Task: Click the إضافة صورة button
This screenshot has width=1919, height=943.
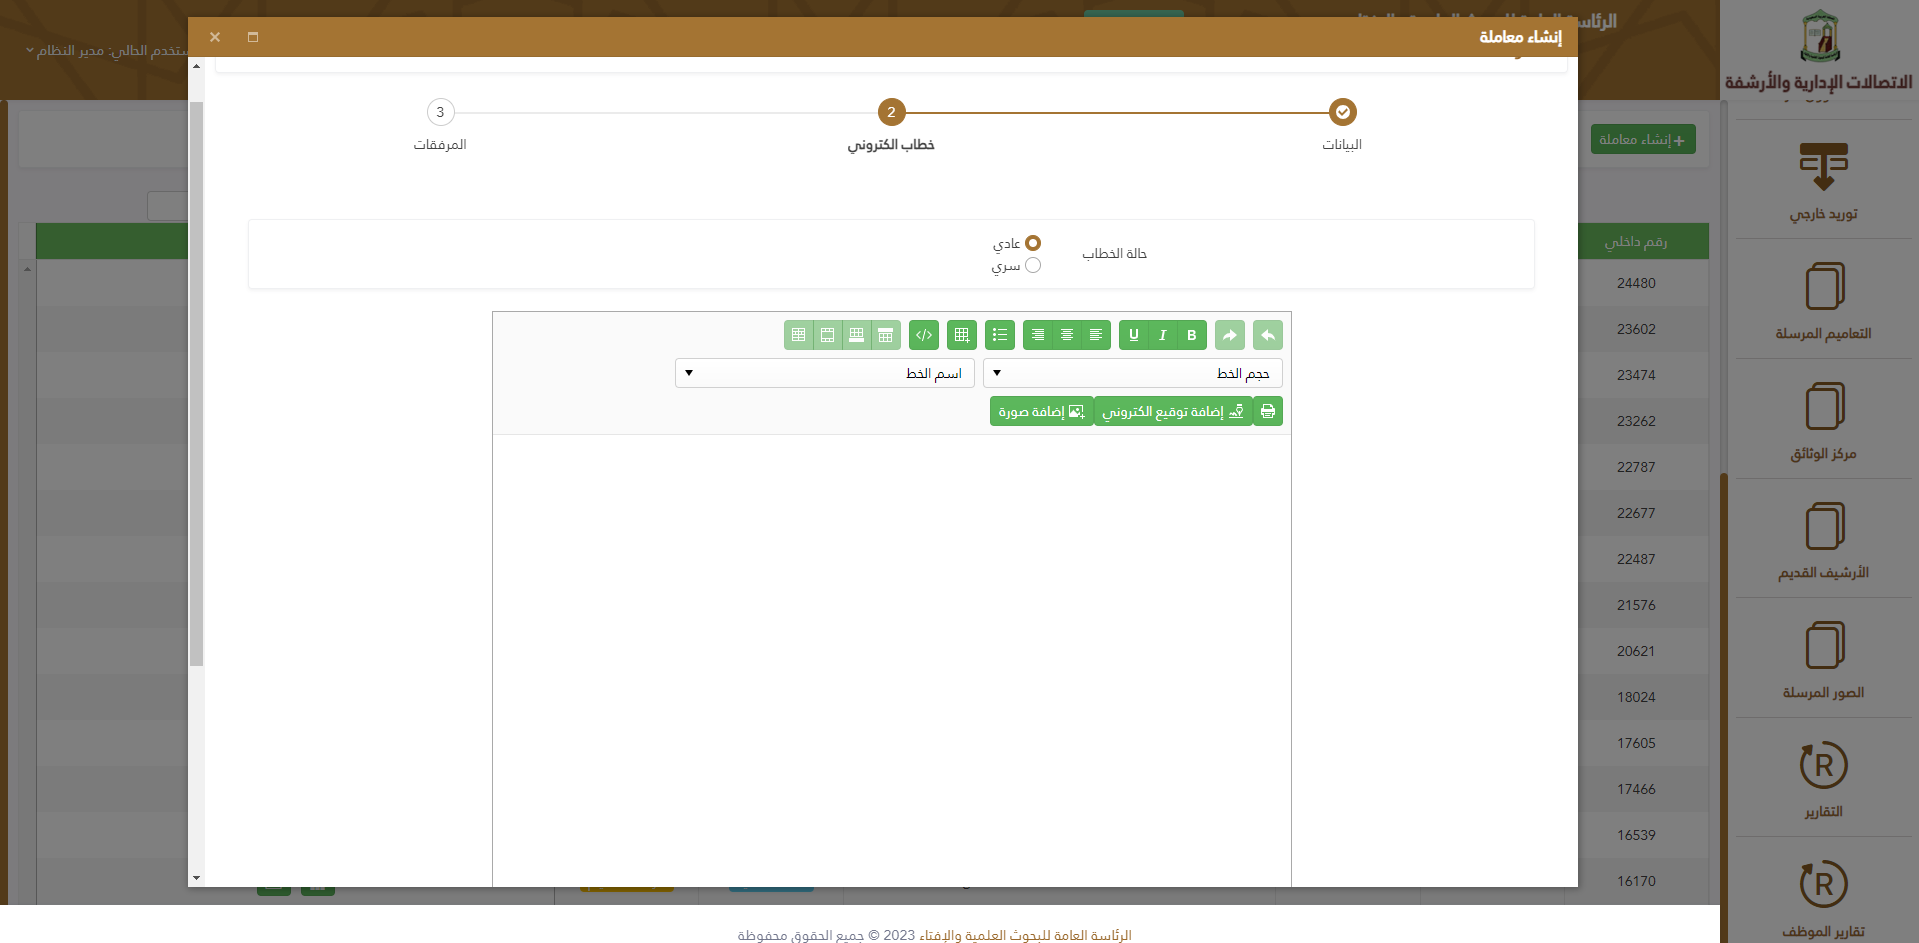Action: (1041, 411)
